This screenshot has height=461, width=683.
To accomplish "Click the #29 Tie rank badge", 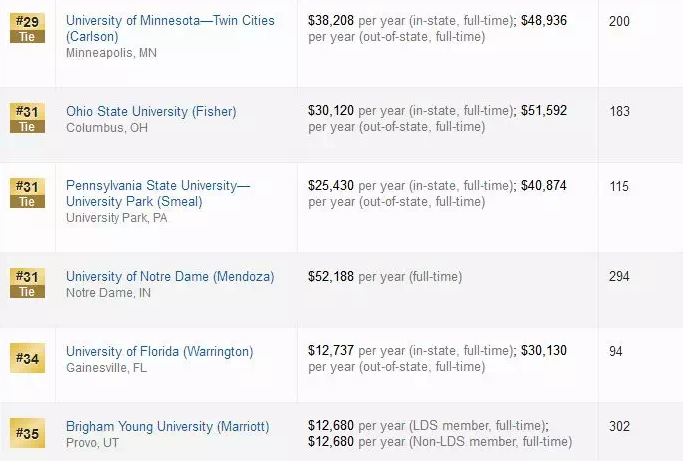I will [27, 28].
